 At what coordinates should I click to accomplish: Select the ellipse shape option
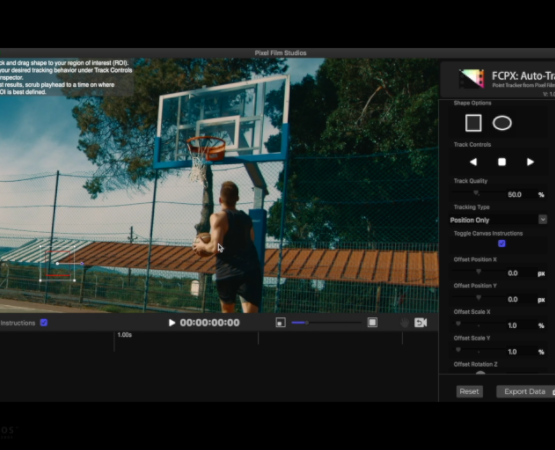502,123
